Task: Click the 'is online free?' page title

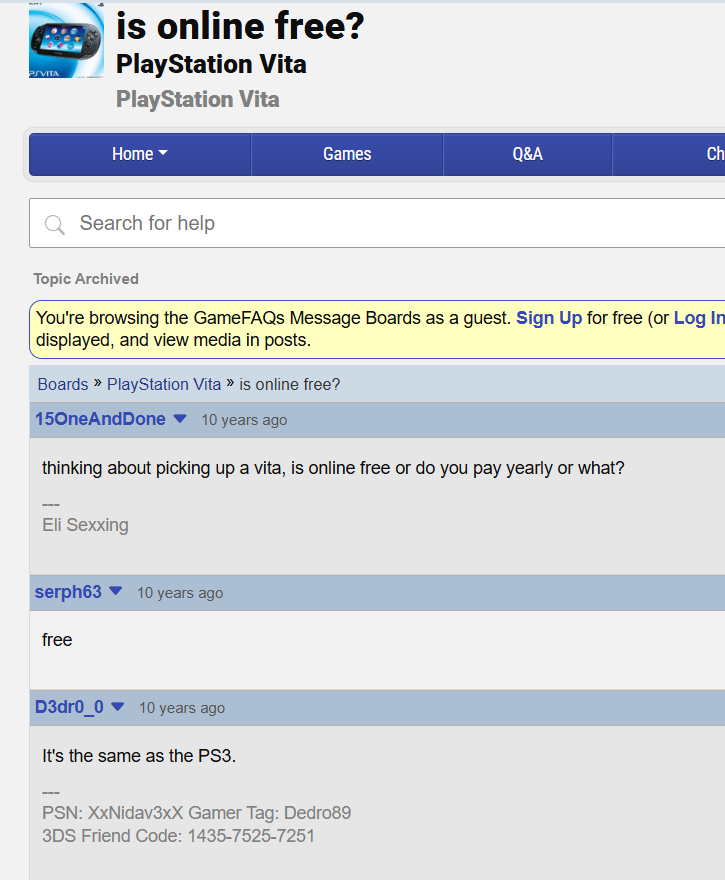Action: click(240, 26)
